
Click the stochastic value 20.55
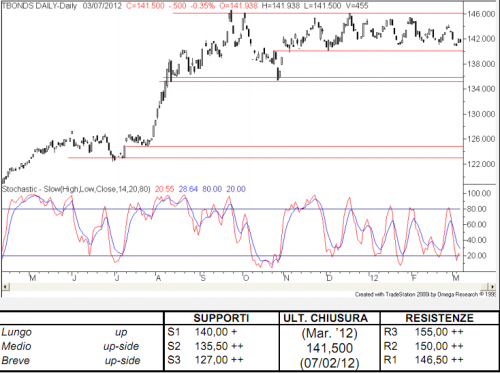tap(164, 189)
